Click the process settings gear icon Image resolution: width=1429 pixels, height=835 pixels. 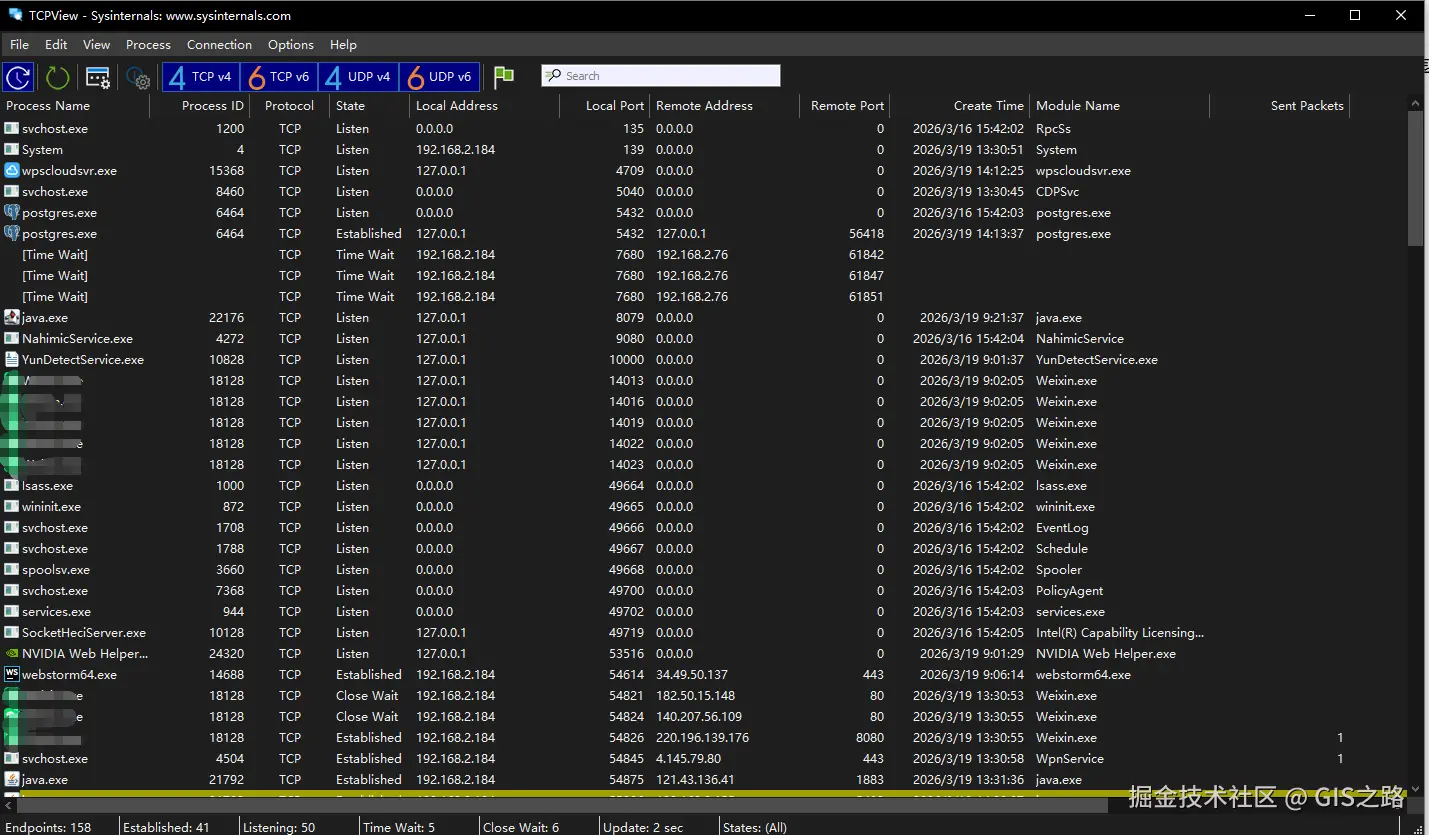pyautogui.click(x=138, y=78)
